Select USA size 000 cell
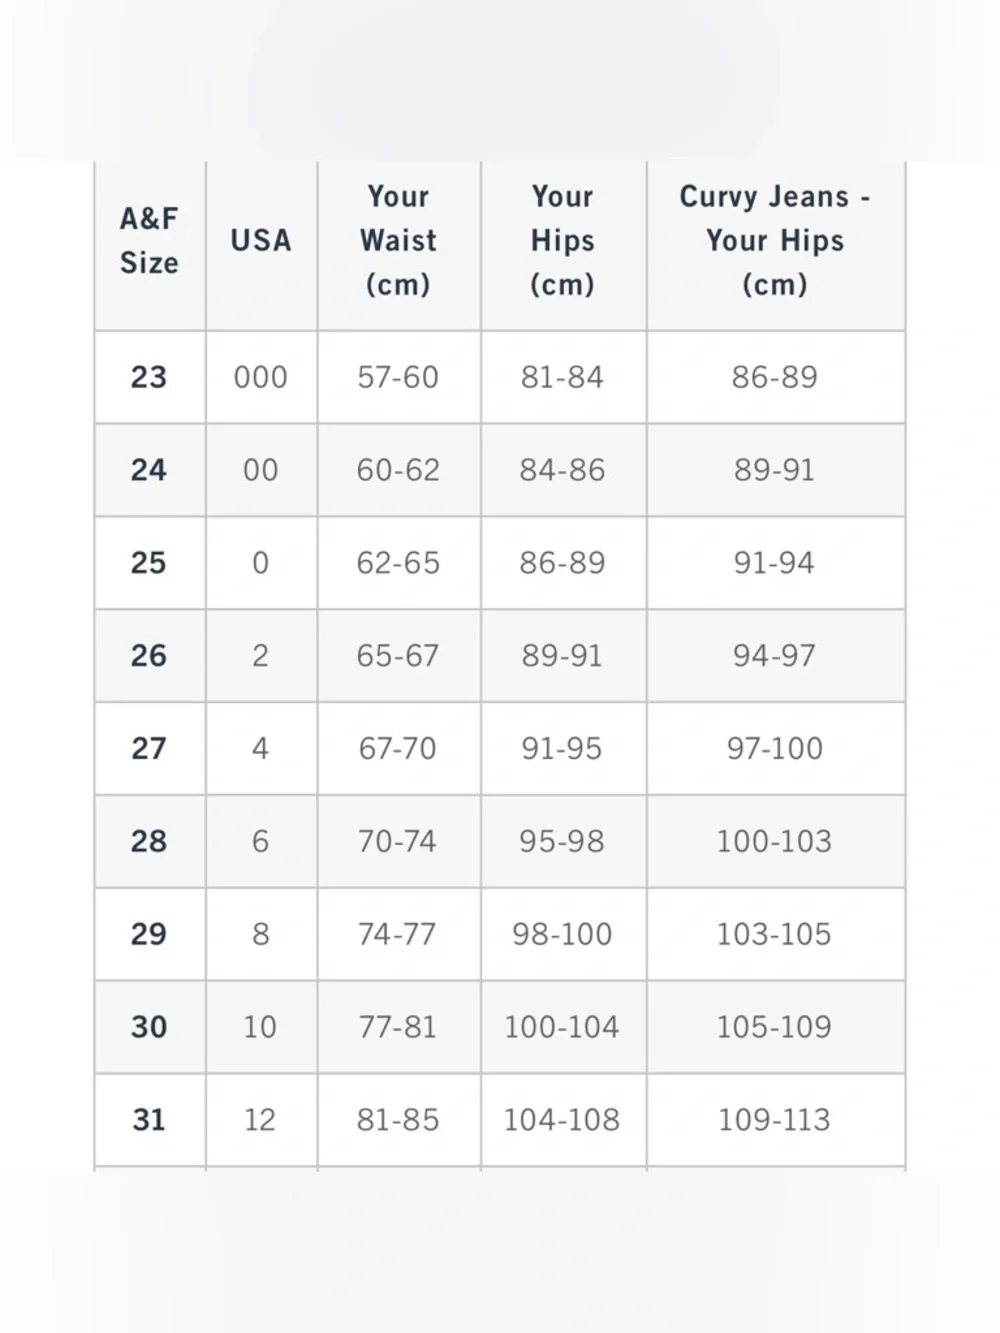This screenshot has height=1333, width=1000. (x=261, y=377)
